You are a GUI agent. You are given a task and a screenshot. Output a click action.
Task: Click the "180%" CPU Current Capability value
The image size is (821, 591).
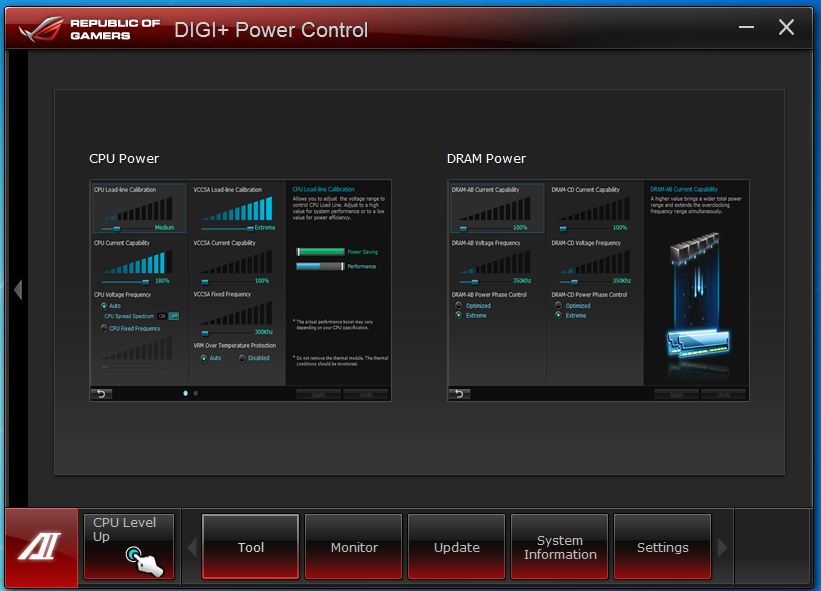tap(162, 281)
